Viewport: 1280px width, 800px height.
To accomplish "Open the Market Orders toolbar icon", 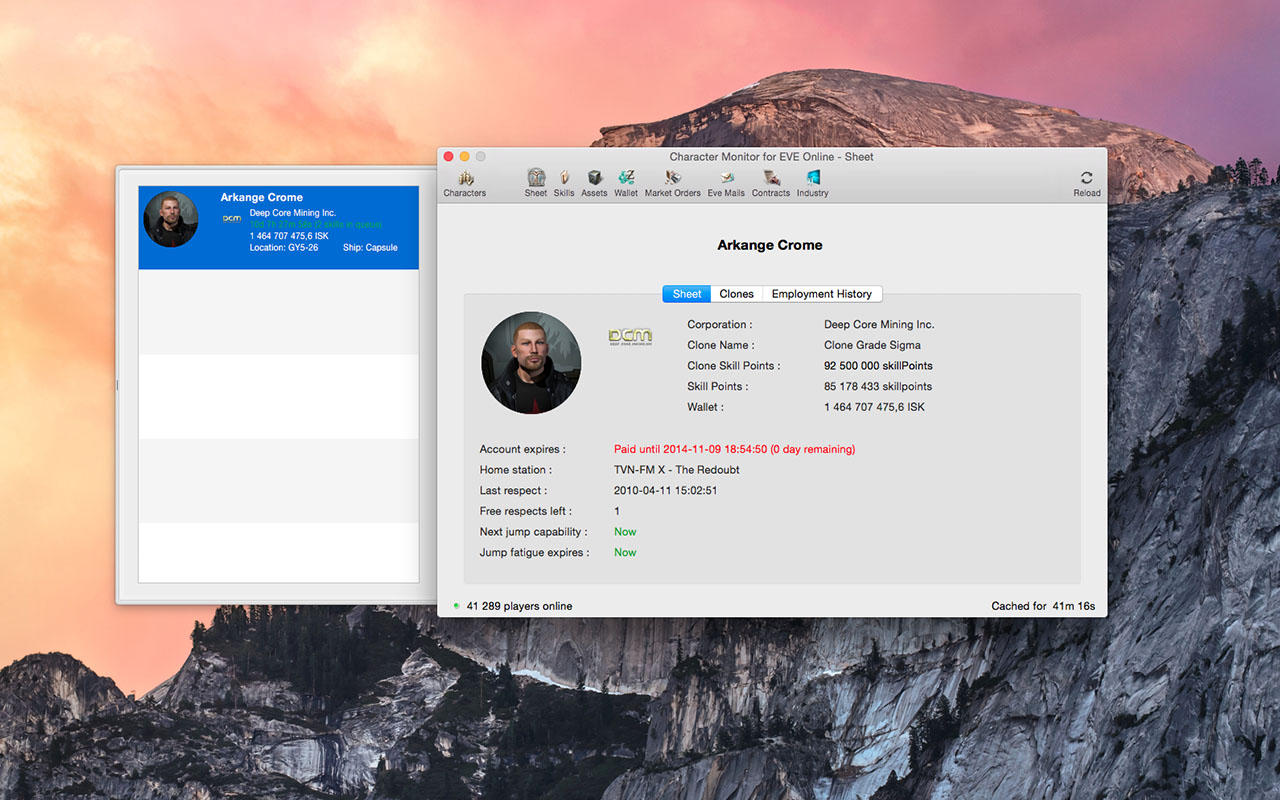I will point(673,183).
